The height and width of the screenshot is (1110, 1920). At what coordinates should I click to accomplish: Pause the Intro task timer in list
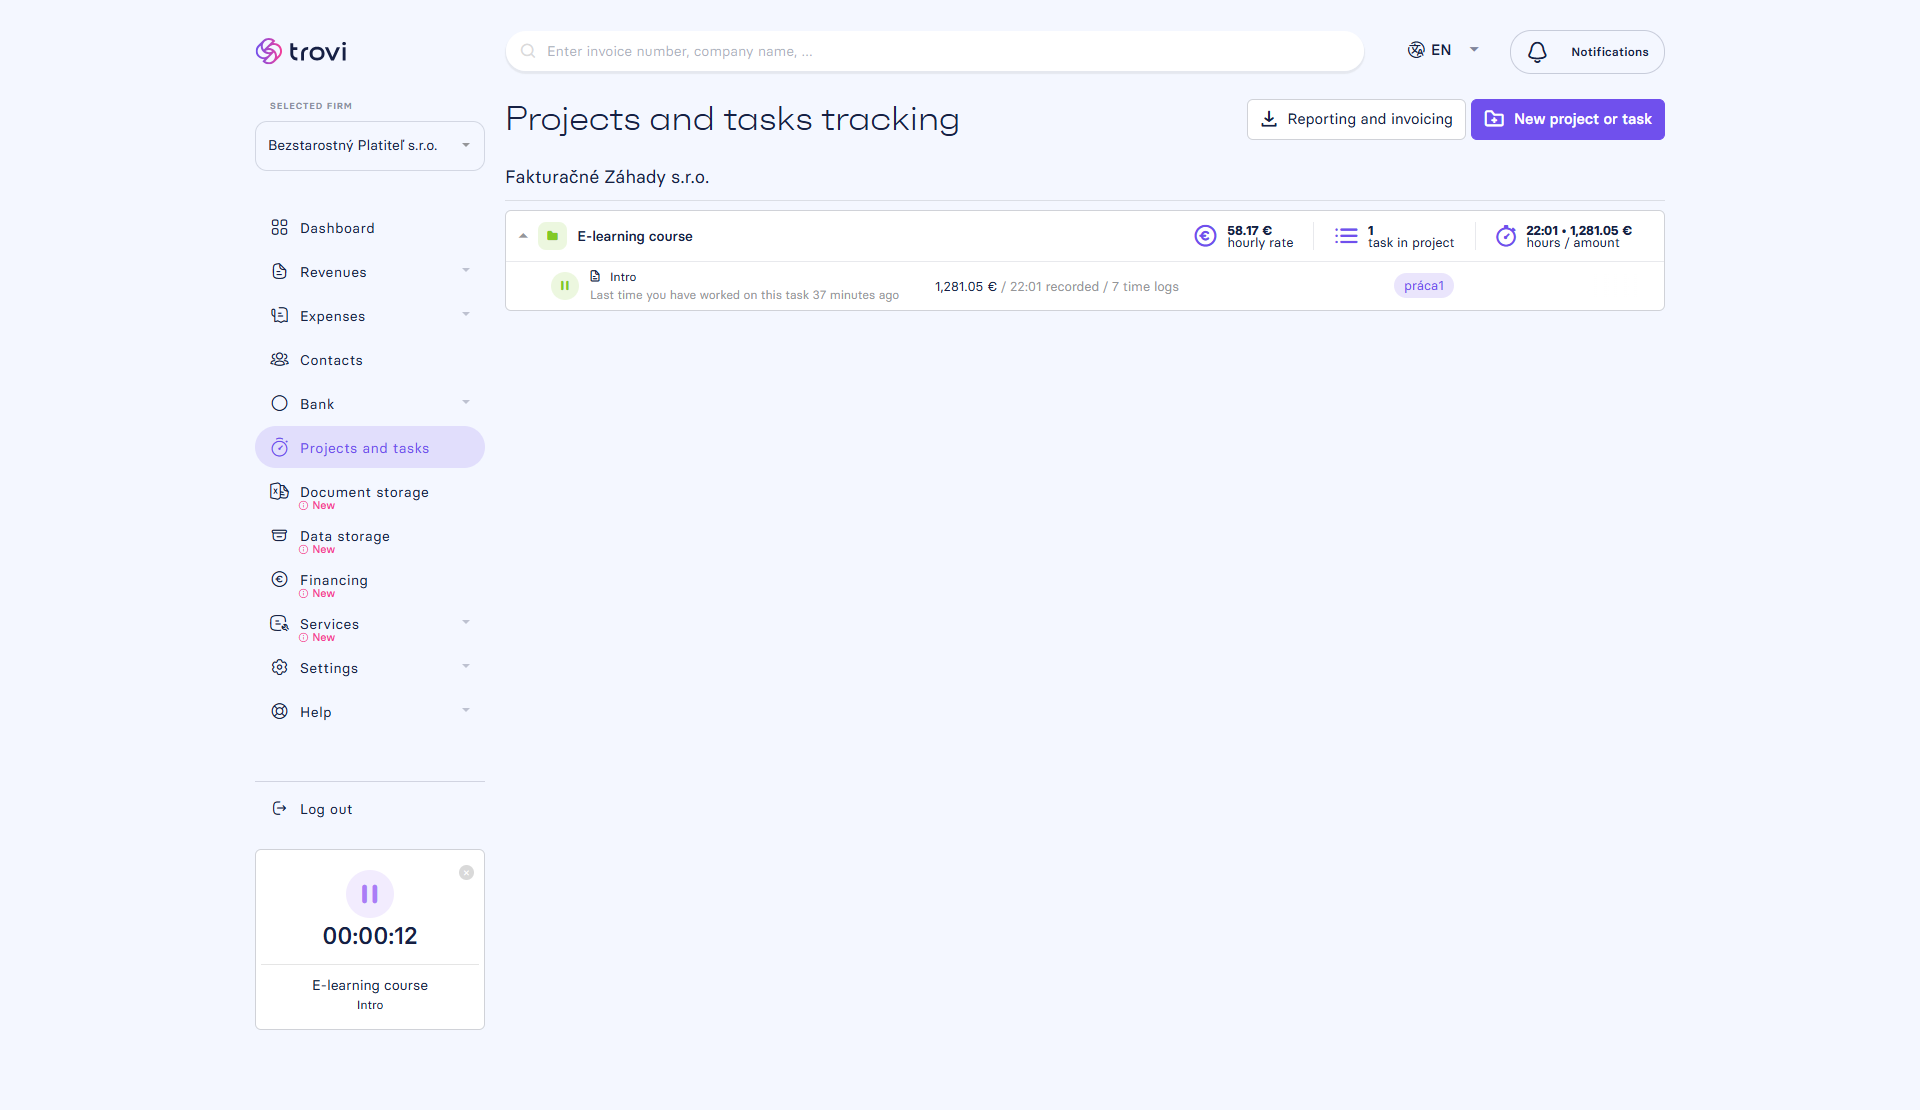click(565, 286)
